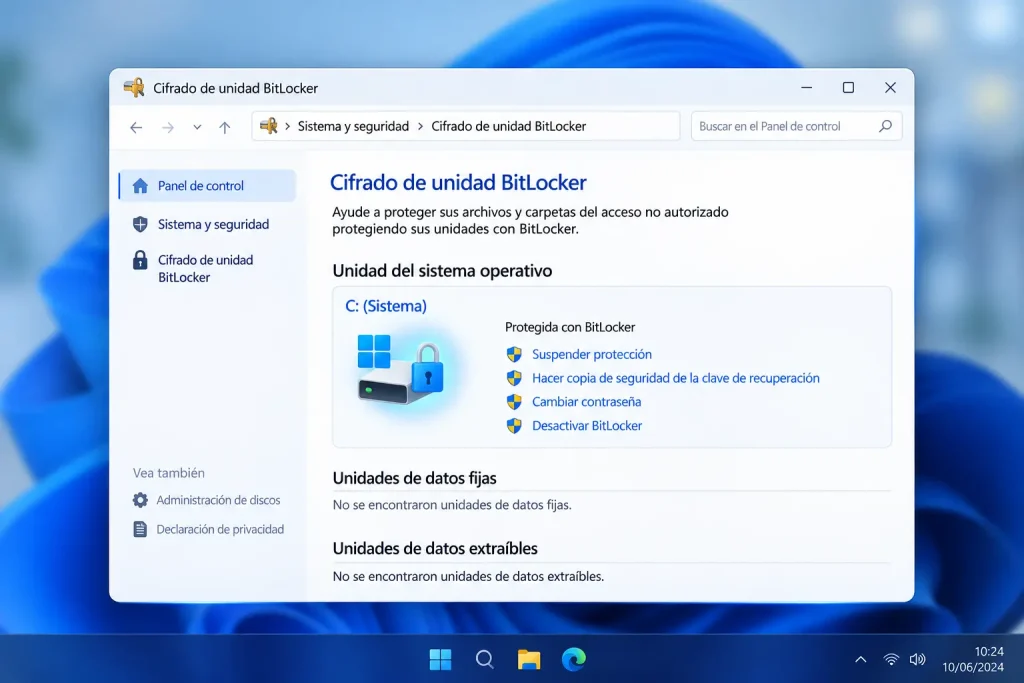Screen dimensions: 1024x683
Task: Click 'Unidades de datos extraíbles' heading
Action: pos(435,548)
